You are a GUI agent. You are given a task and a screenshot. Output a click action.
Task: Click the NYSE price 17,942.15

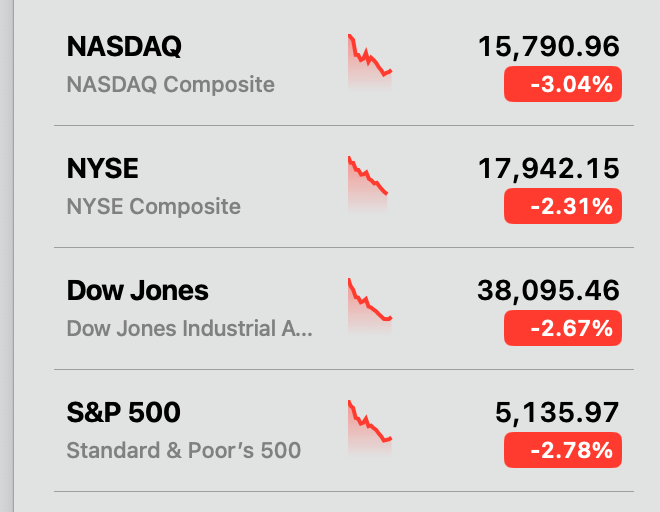pyautogui.click(x=549, y=169)
